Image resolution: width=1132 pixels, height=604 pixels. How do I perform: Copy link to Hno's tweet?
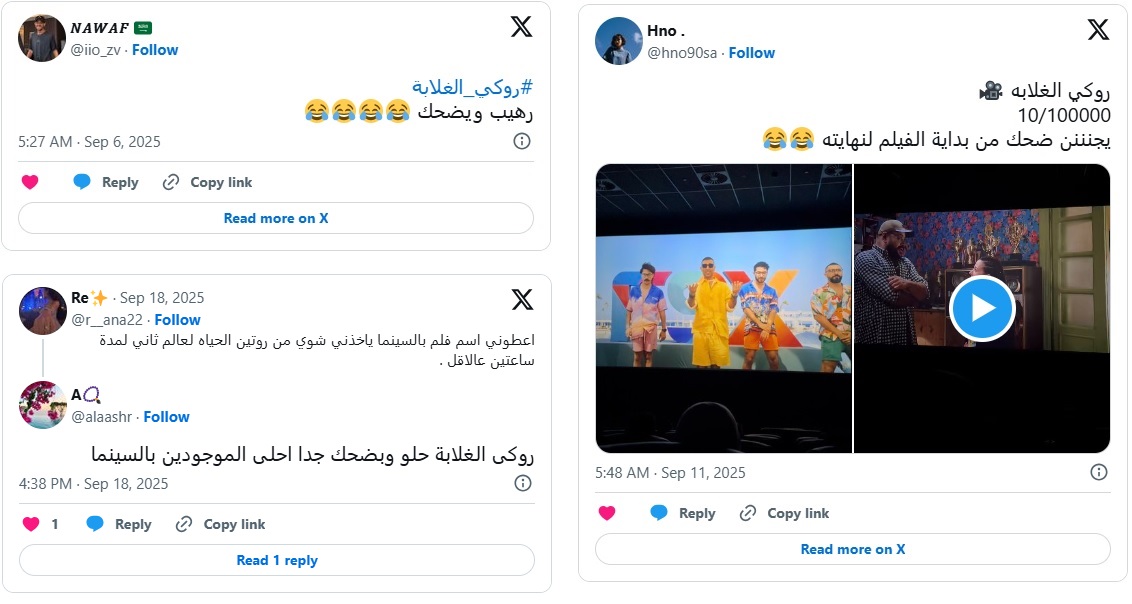click(x=784, y=513)
